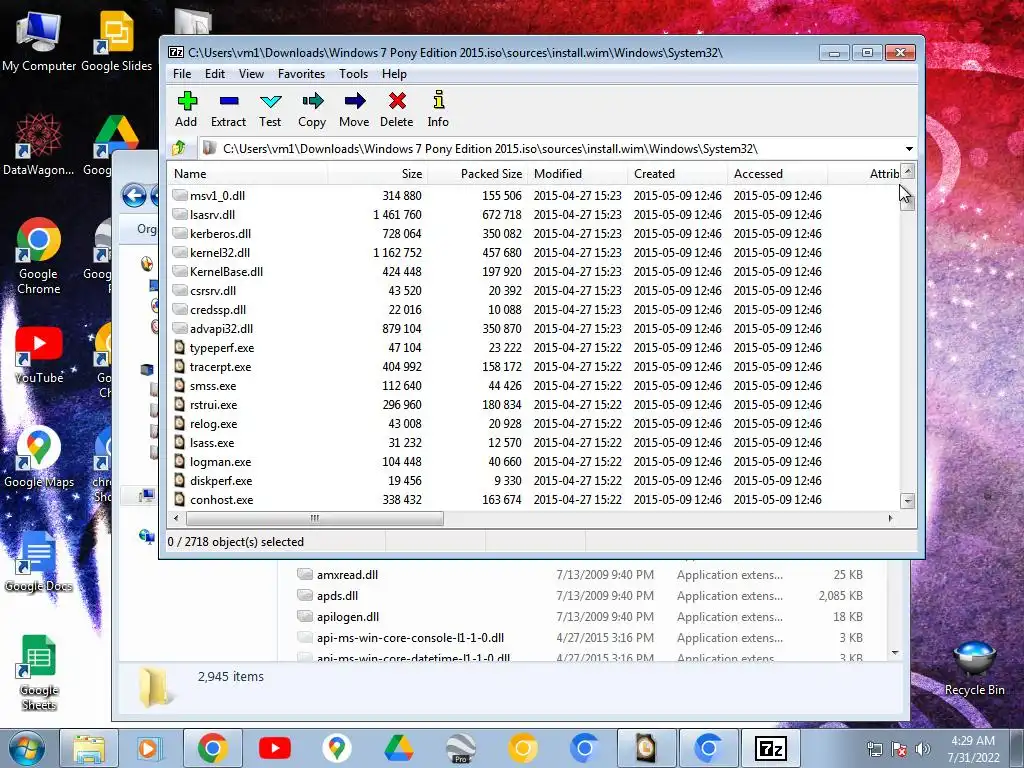1024x768 pixels.
Task: Open the Tools menu
Action: coord(353,74)
